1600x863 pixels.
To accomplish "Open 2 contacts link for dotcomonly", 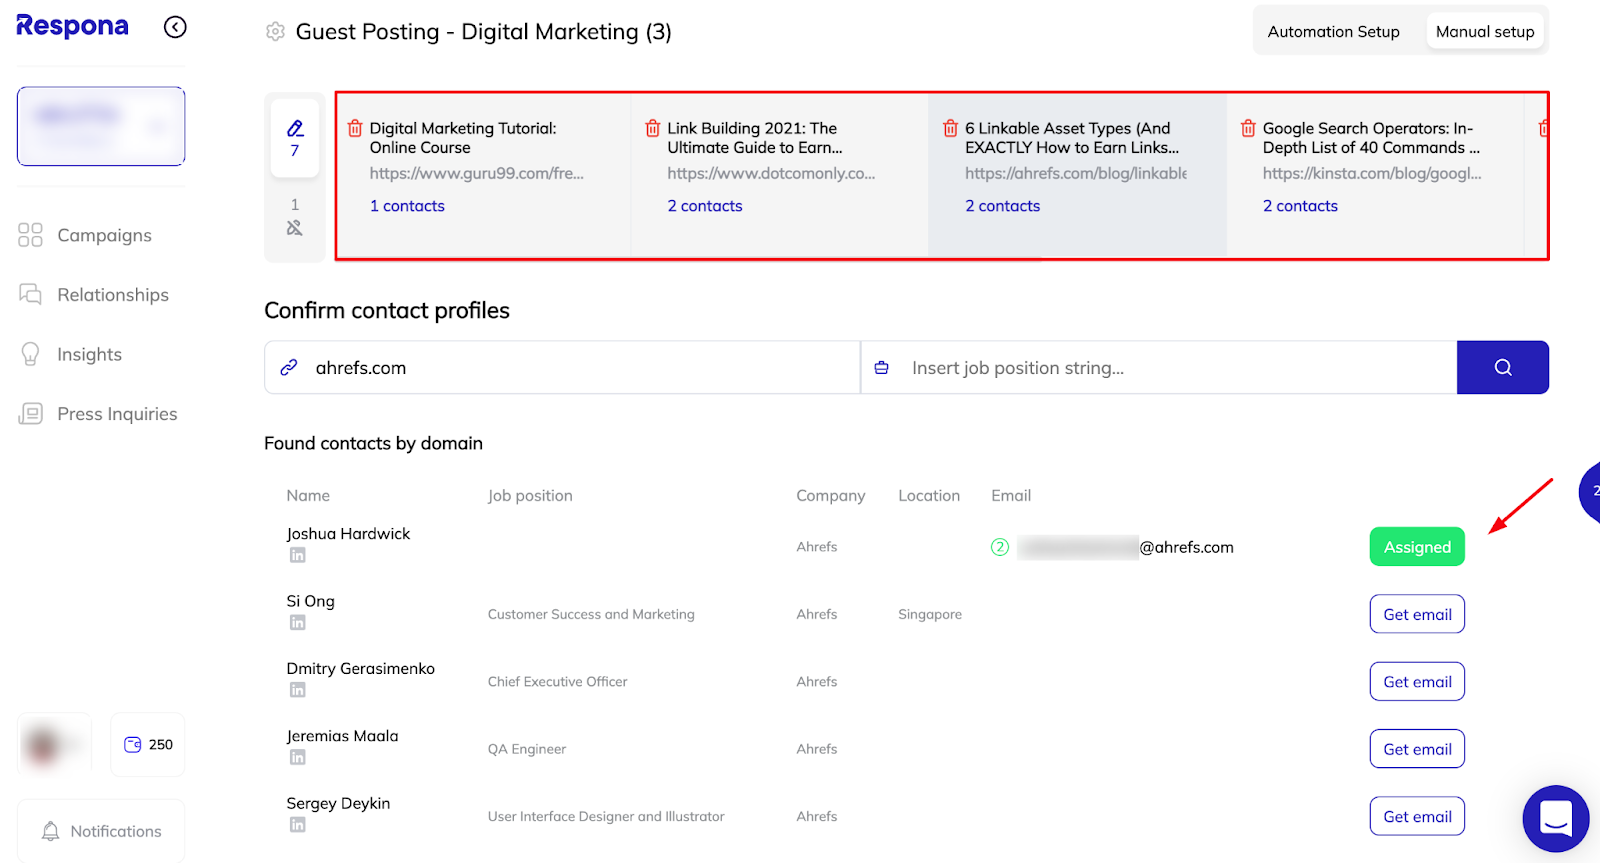I will (705, 206).
